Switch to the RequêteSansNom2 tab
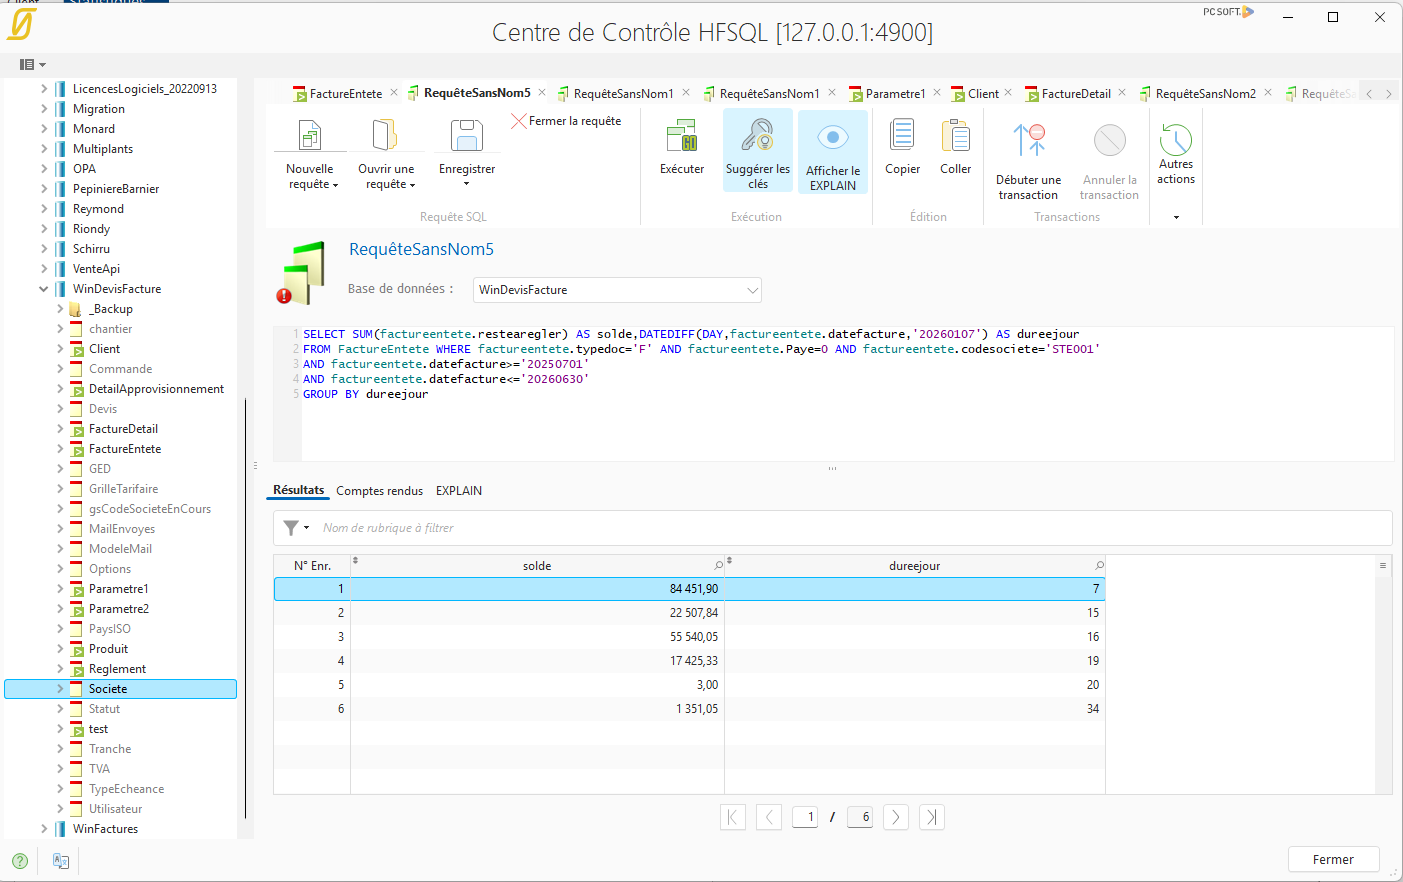 (1205, 93)
